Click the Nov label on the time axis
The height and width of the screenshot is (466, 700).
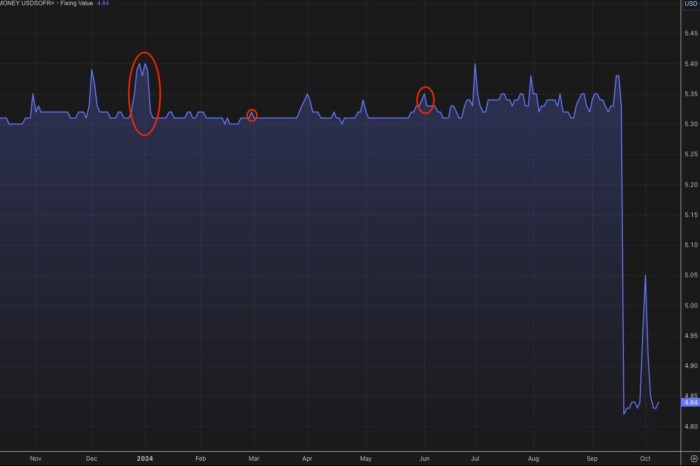tap(35, 456)
